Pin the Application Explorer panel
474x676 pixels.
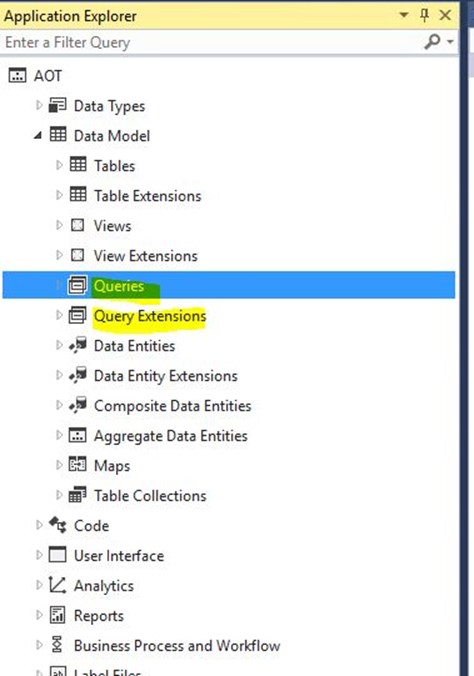[x=424, y=16]
